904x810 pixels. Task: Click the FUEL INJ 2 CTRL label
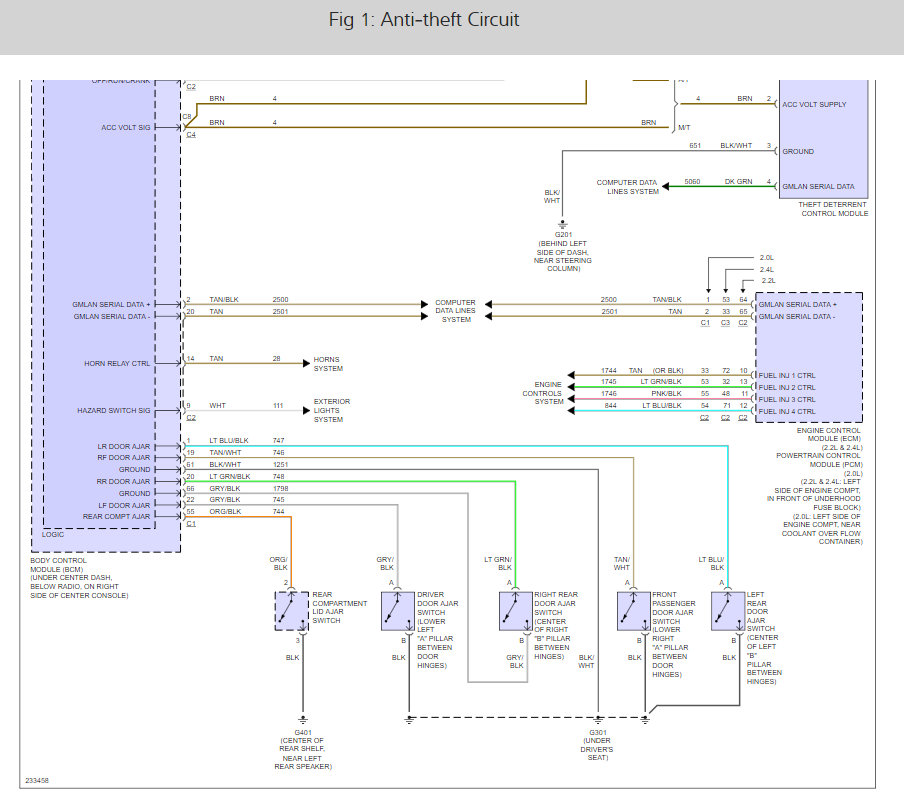[x=787, y=387]
